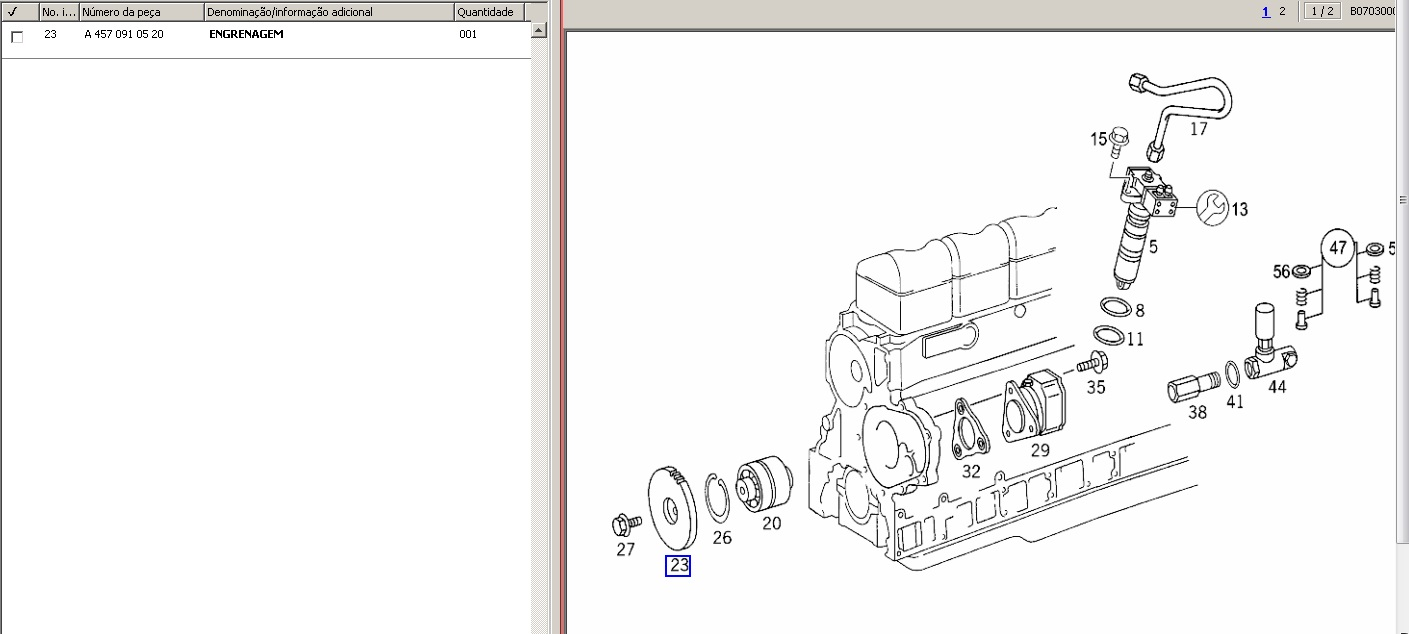Select part number A 457 091 05 20
This screenshot has height=634, width=1409.
(x=124, y=35)
